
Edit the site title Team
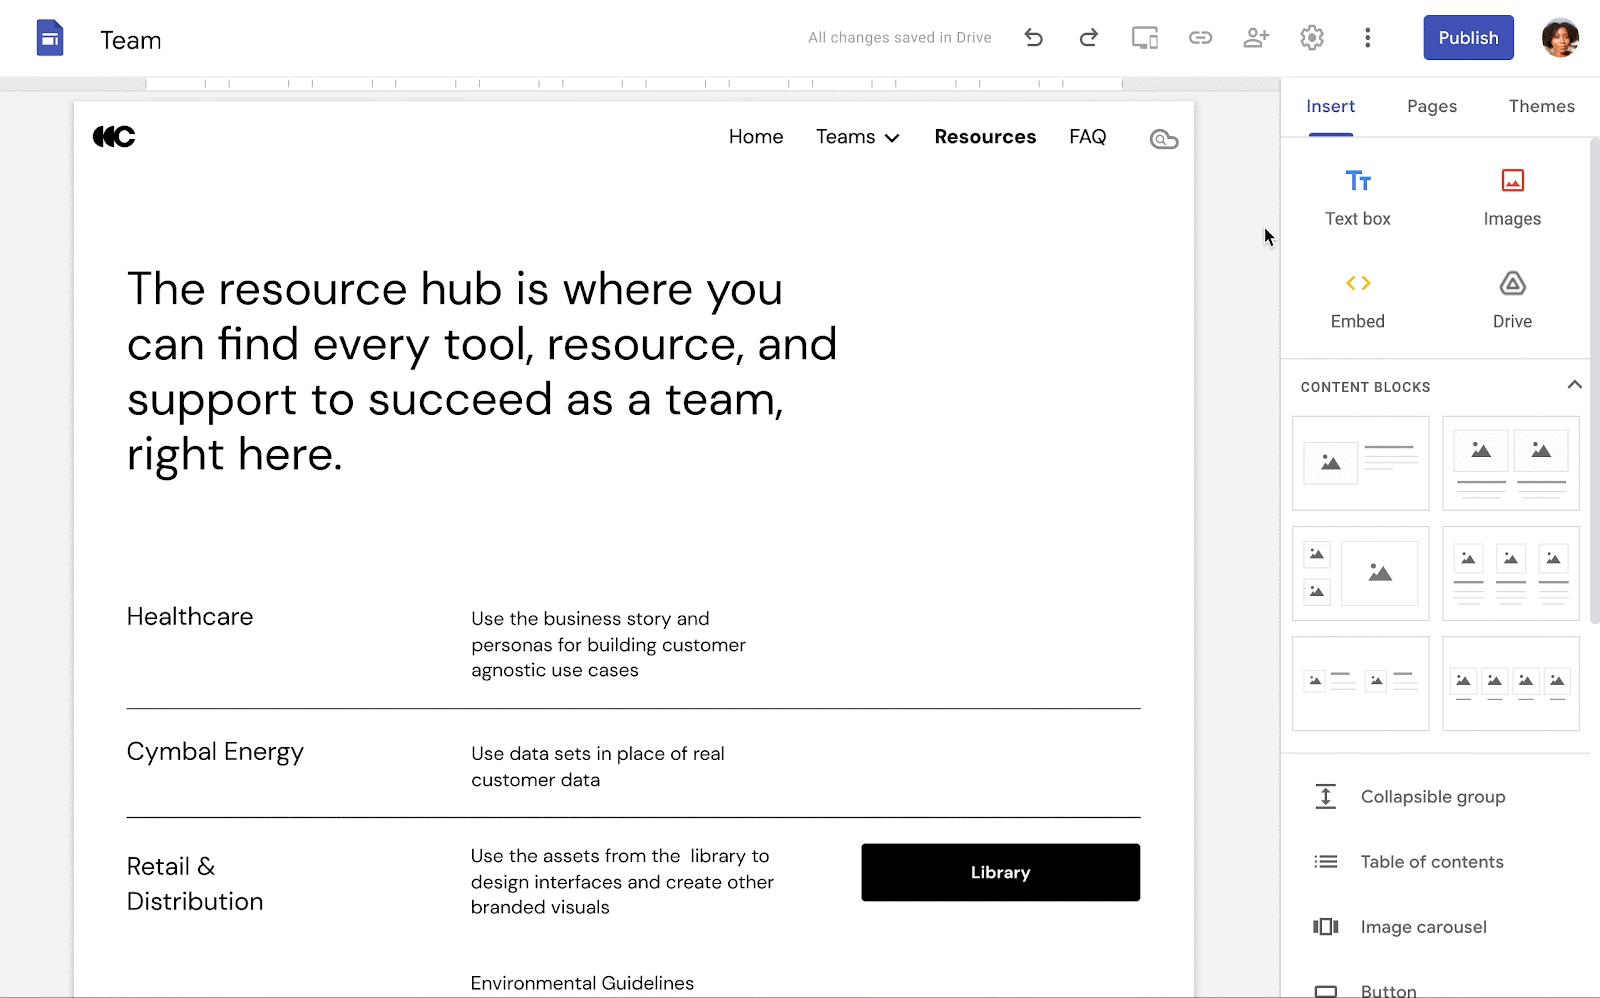[x=131, y=40]
